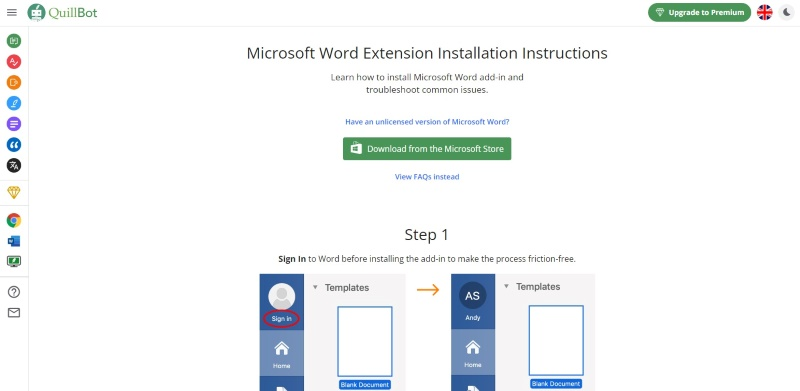
Task: Click Download from the Microsoft Store
Action: pyautogui.click(x=427, y=149)
